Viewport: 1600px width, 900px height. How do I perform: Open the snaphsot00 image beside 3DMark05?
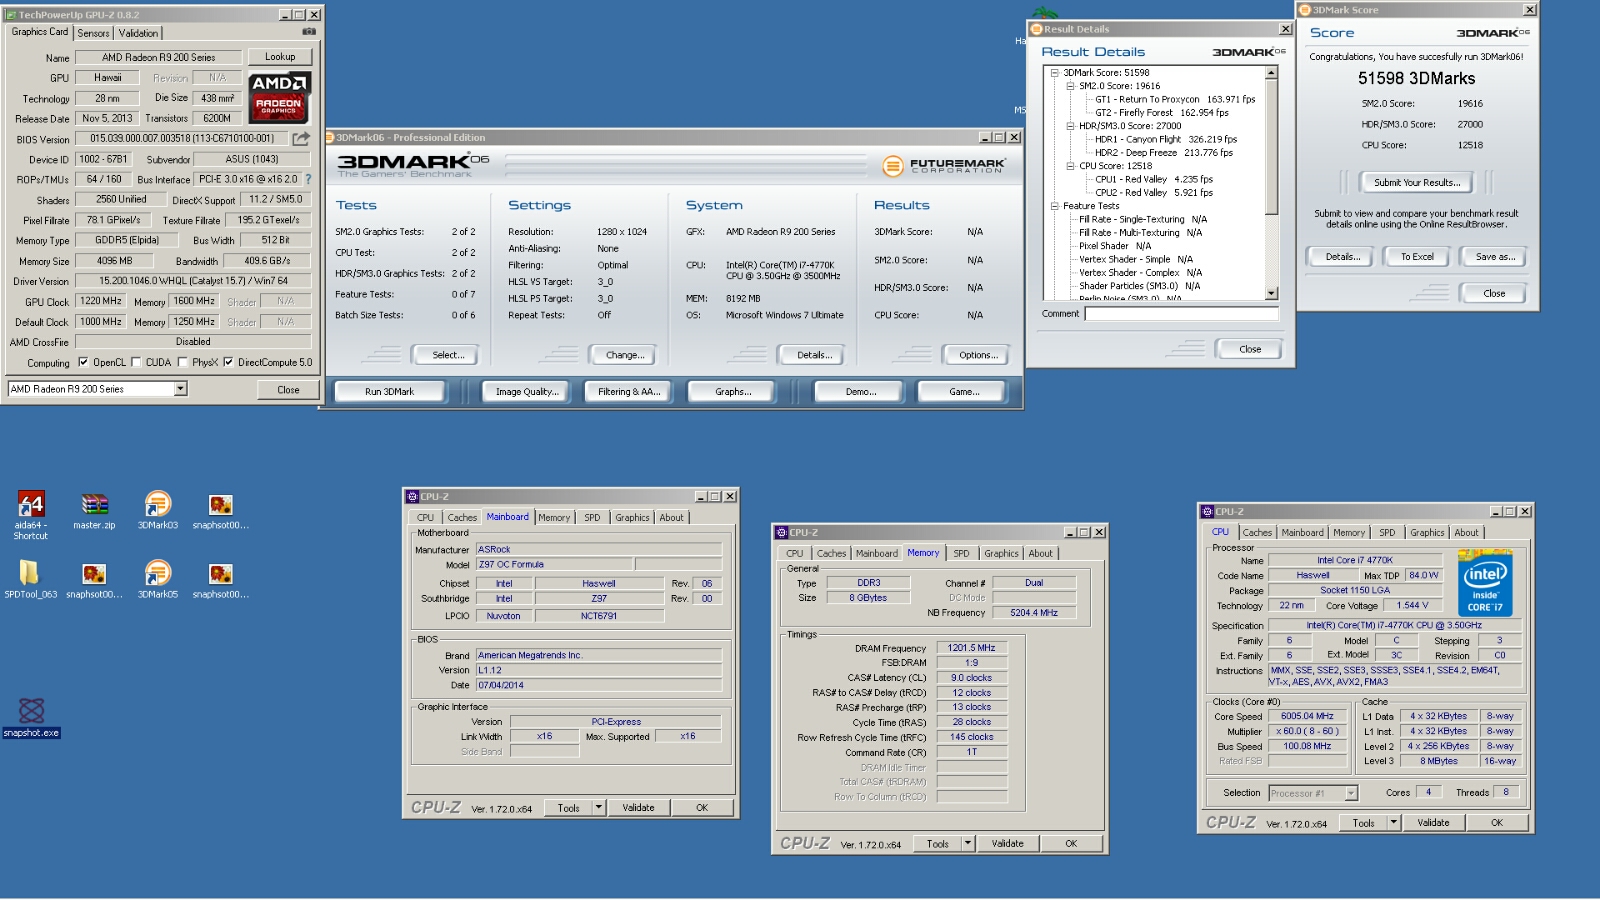tap(221, 579)
